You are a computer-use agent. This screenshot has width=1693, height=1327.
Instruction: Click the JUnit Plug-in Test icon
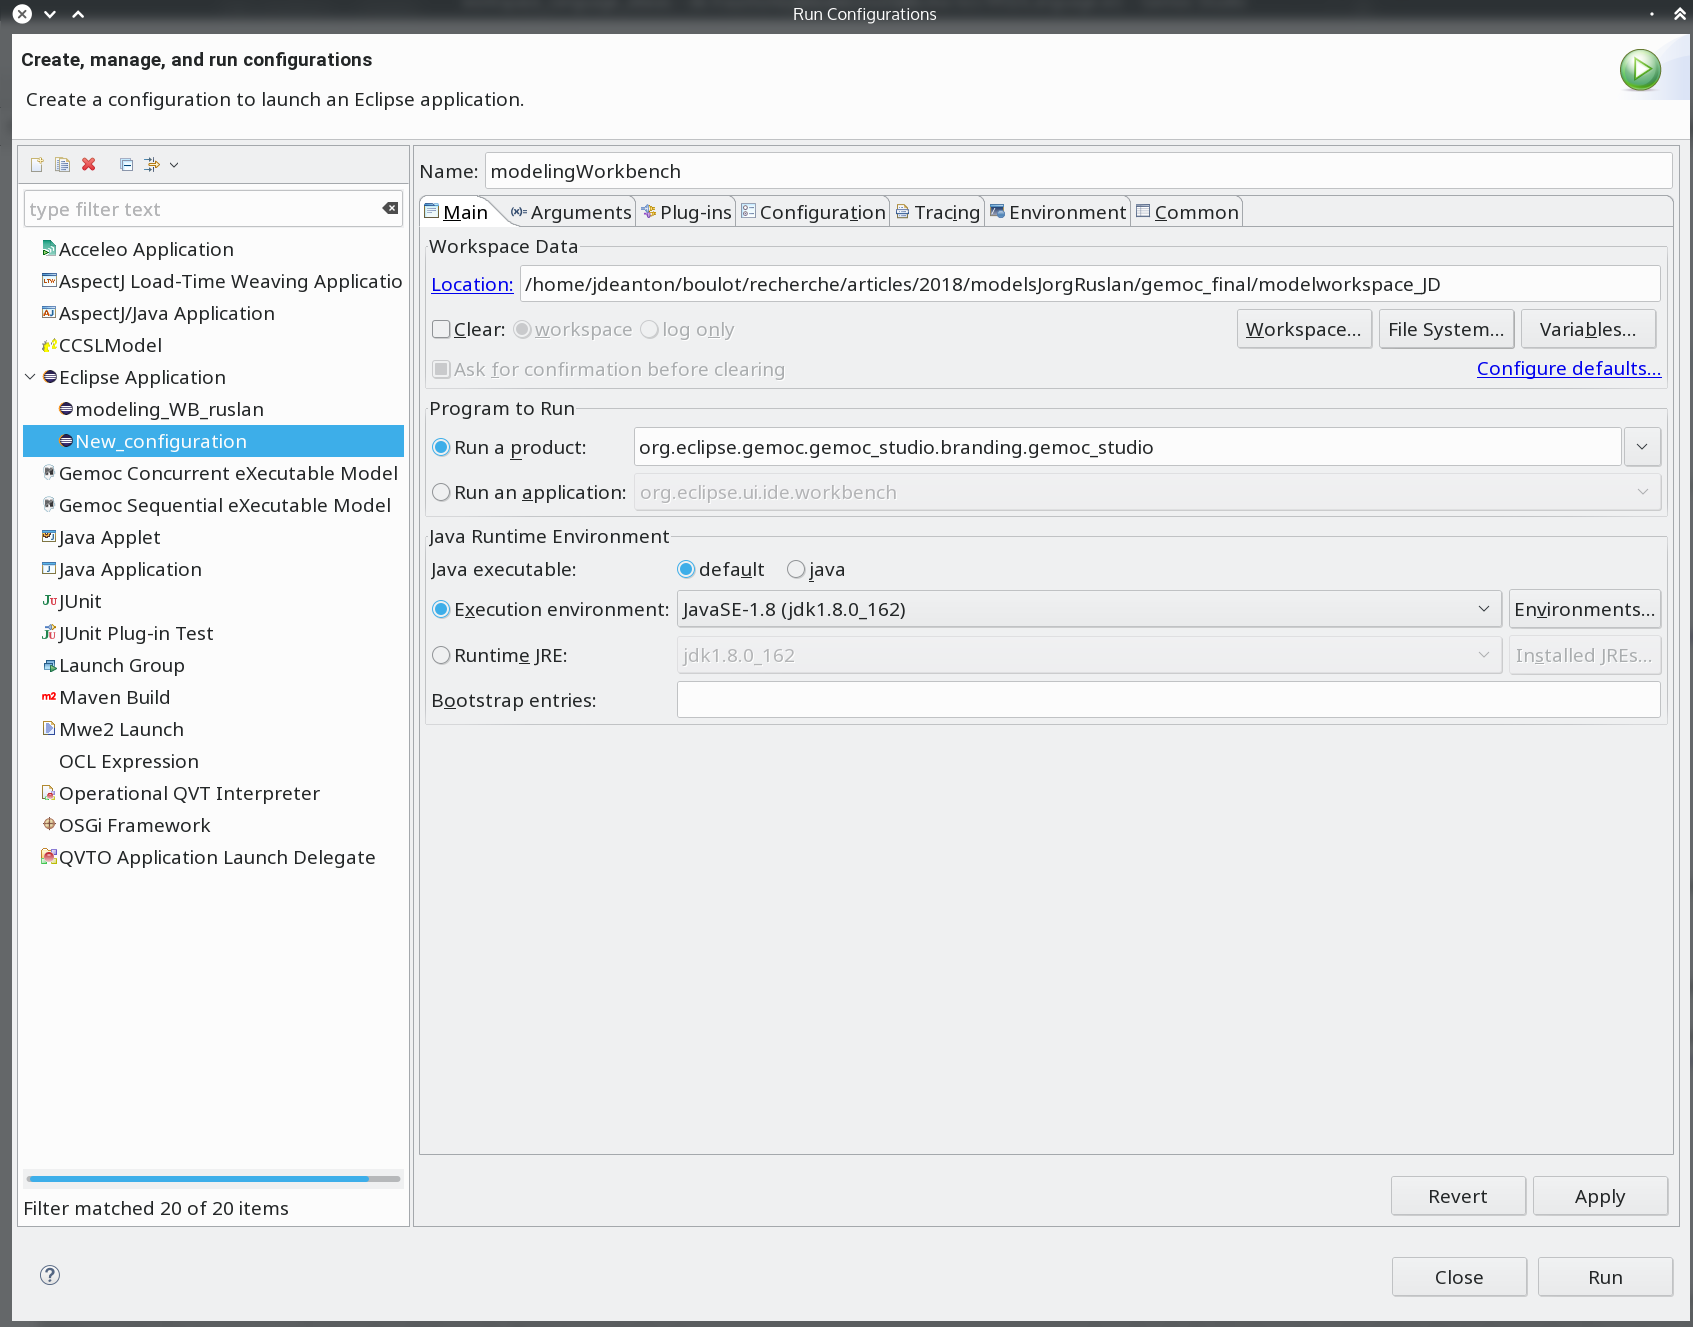tap(49, 632)
